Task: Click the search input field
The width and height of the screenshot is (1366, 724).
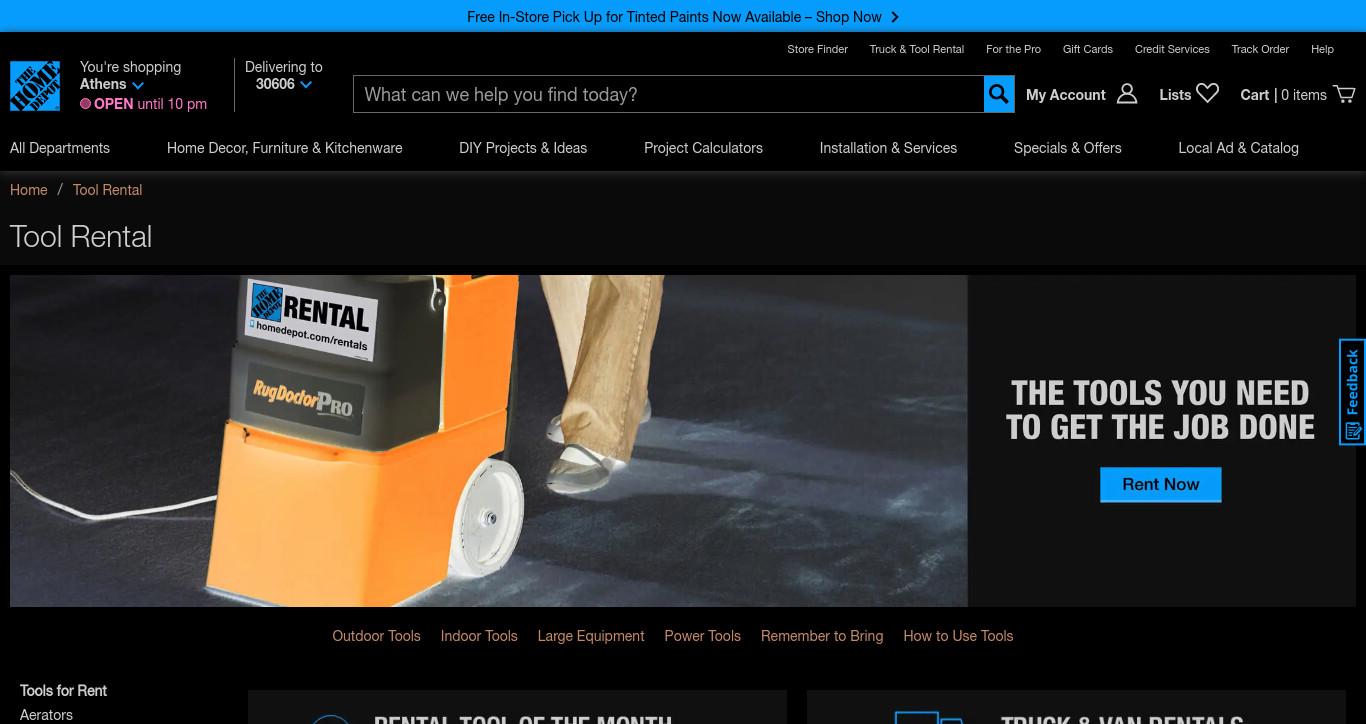Action: point(669,94)
